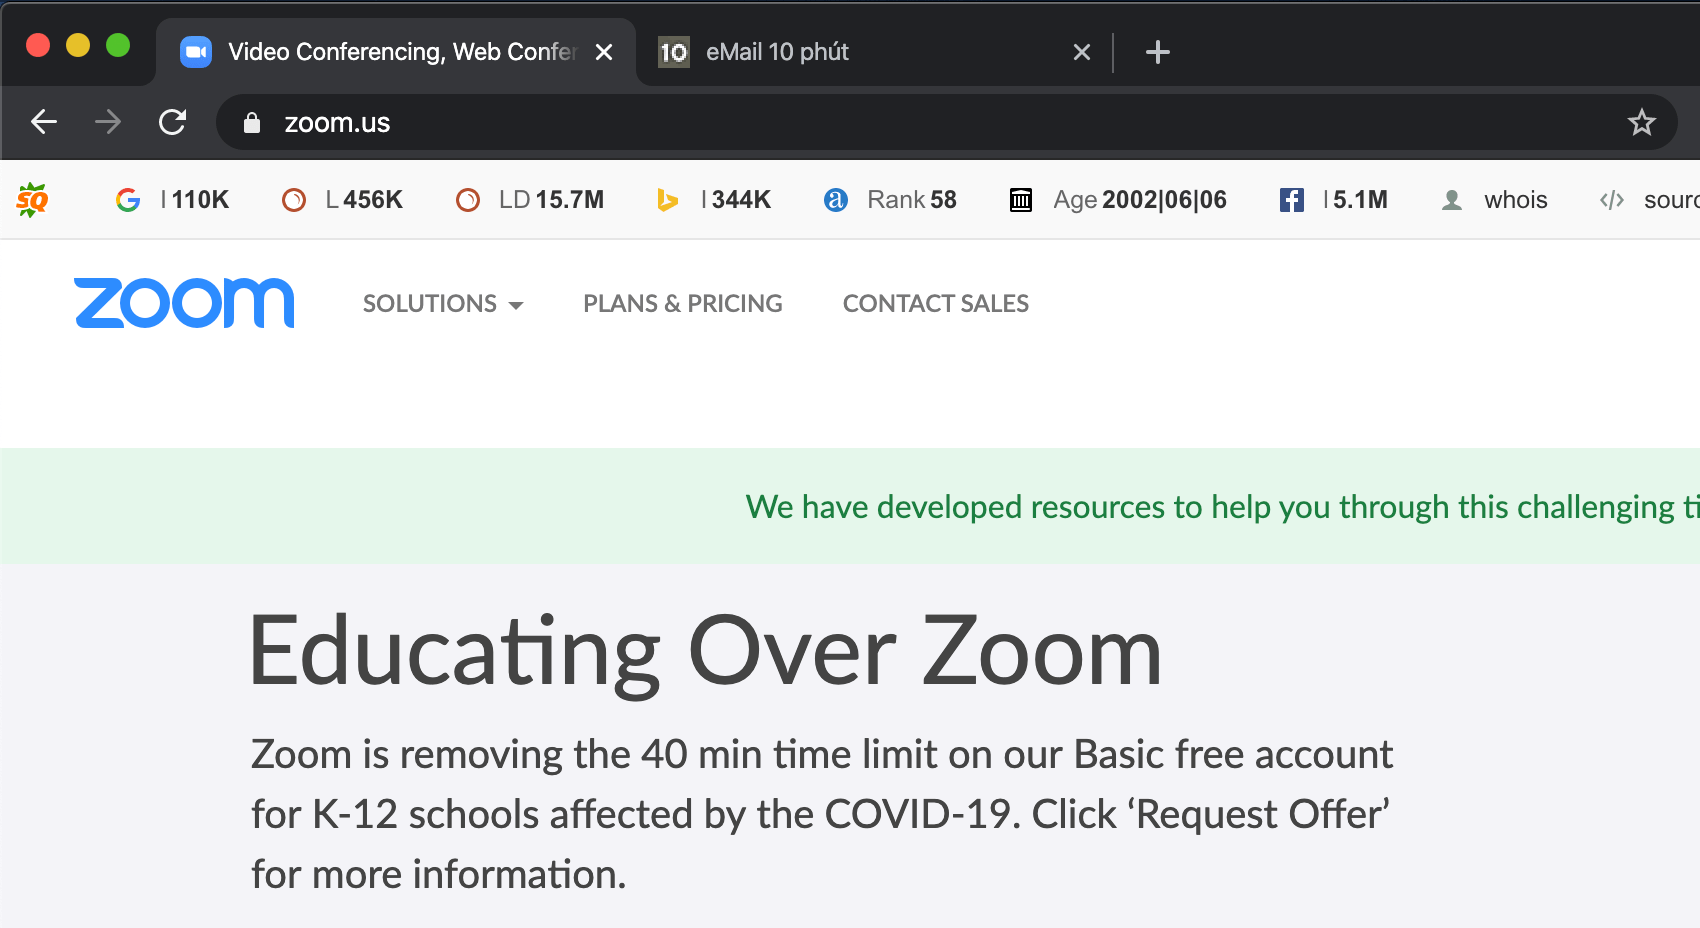Go to Contact Sales
This screenshot has width=1700, height=928.
936,303
